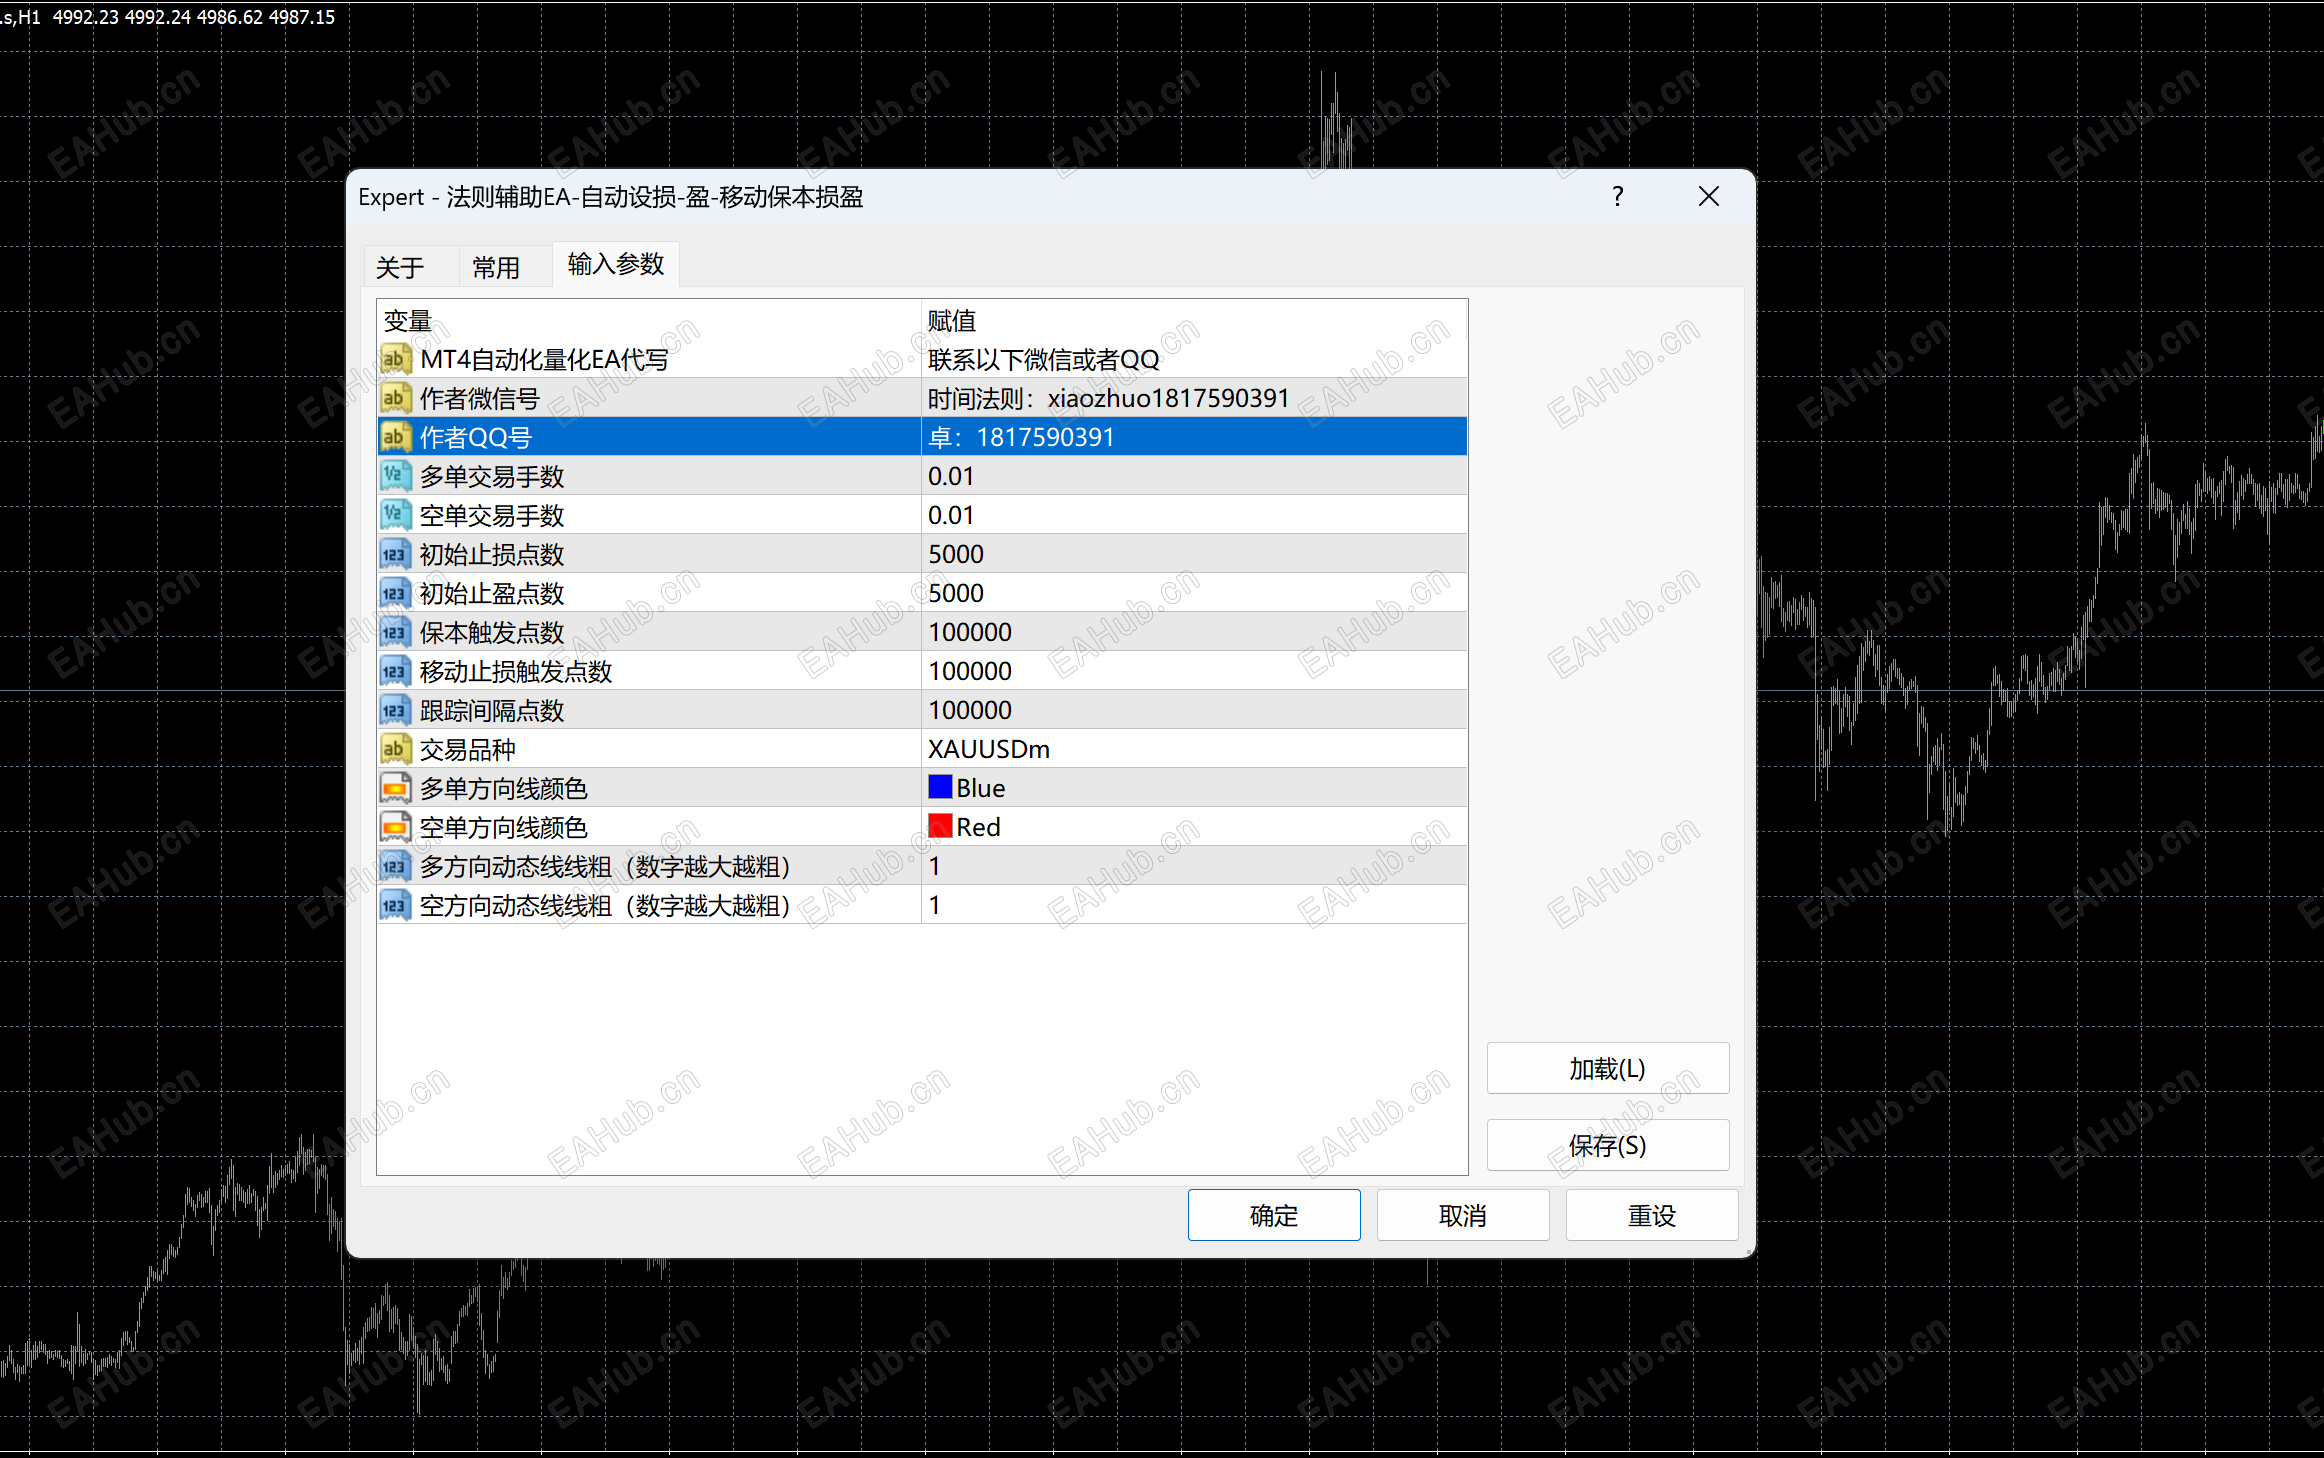Click the string icon beside 交易品种
This screenshot has height=1458, width=2324.
pyautogui.click(x=395, y=749)
